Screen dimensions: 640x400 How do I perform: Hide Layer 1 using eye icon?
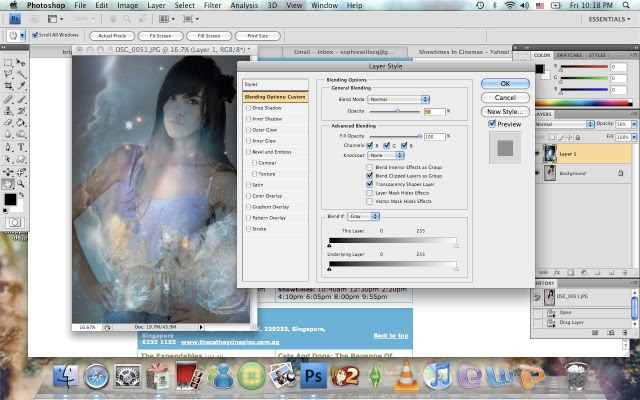(x=537, y=153)
